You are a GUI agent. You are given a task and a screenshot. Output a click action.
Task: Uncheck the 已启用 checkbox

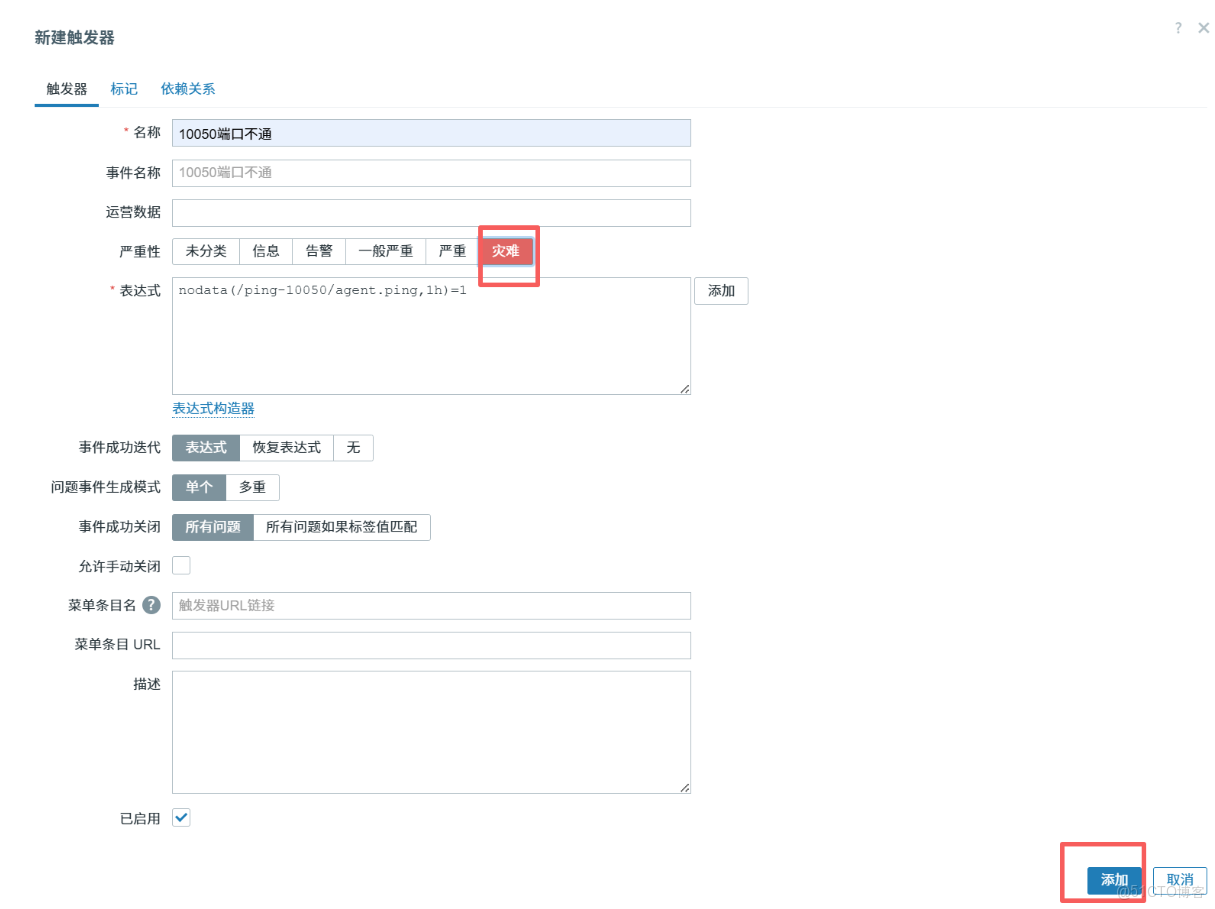click(181, 818)
